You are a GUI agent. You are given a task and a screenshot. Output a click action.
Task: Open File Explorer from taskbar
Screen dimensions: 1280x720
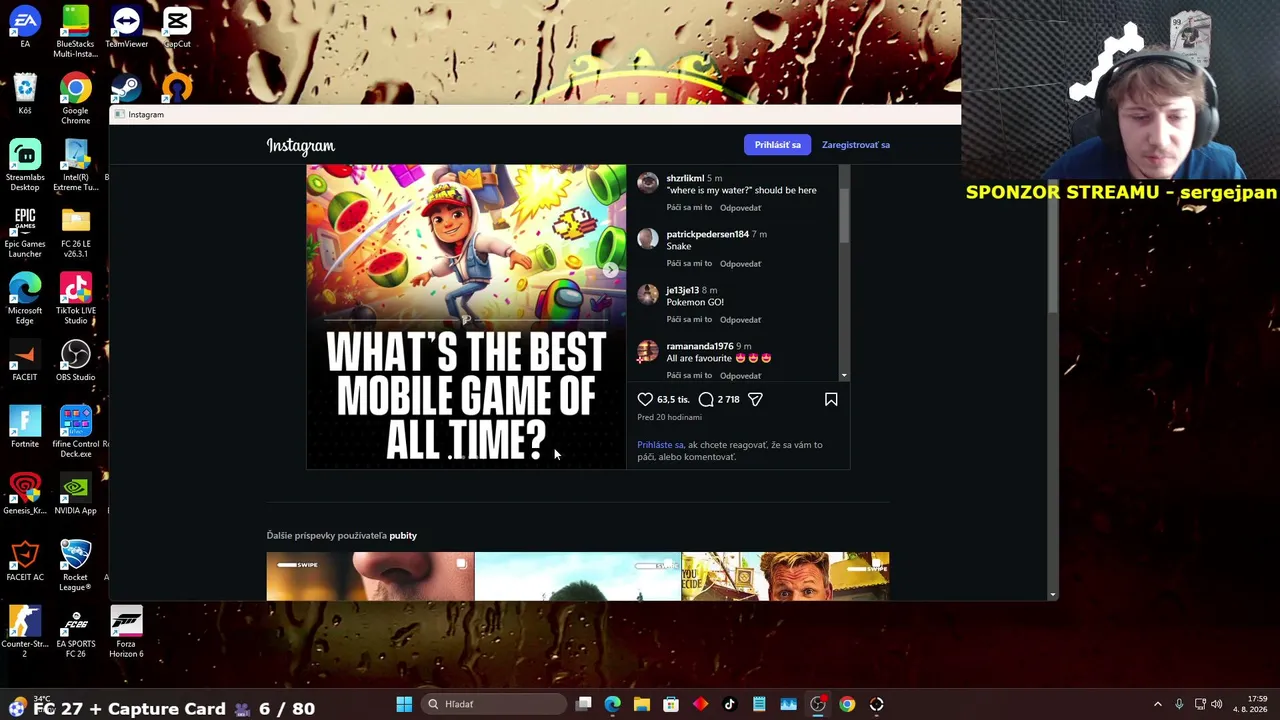coord(642,704)
